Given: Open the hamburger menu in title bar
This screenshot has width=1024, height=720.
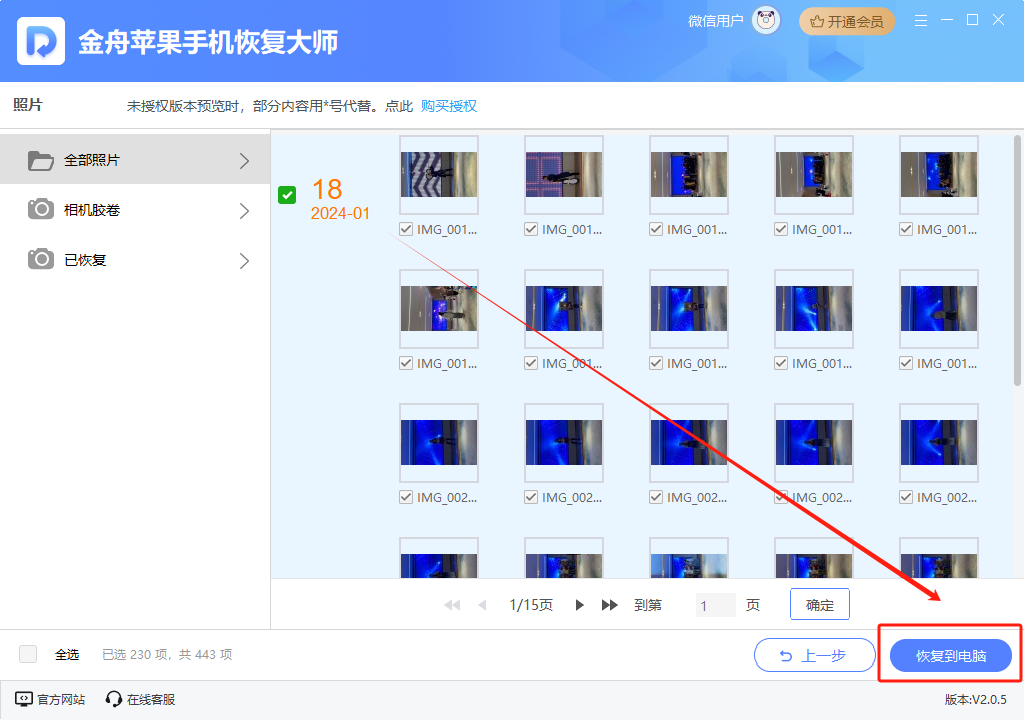Looking at the screenshot, I should [x=920, y=19].
